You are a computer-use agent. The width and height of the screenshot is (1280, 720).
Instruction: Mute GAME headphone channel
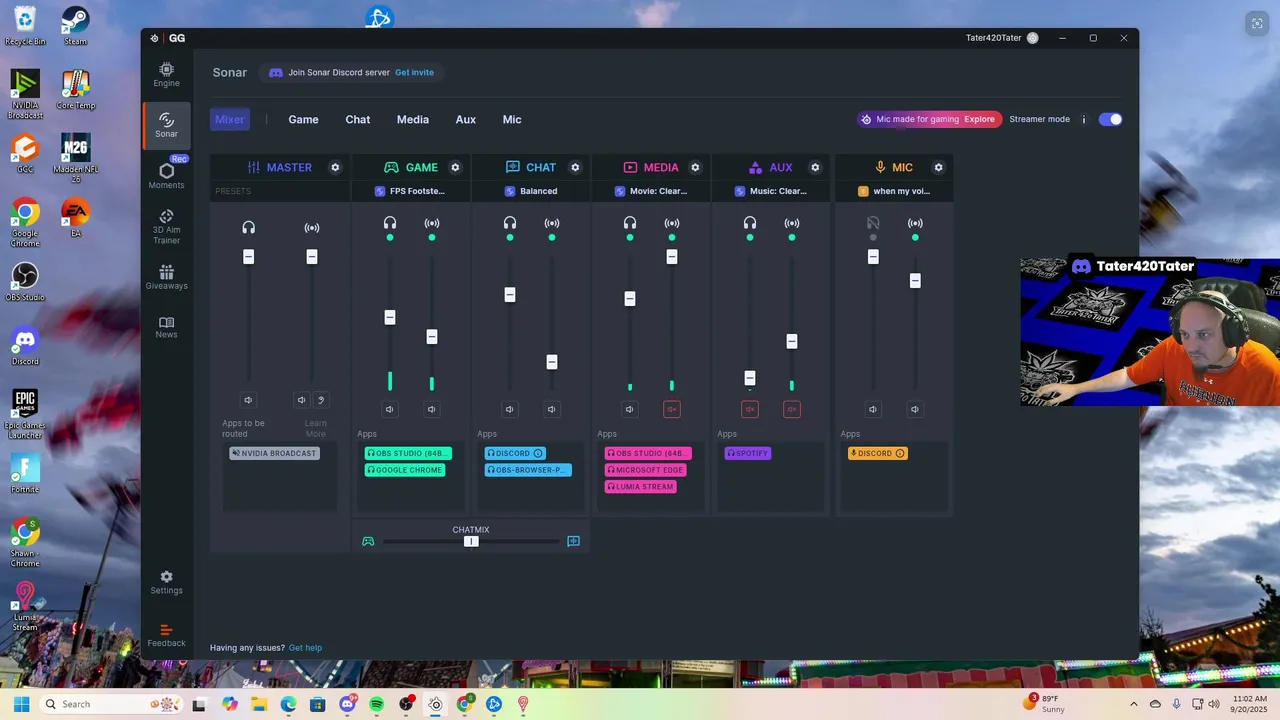[390, 409]
